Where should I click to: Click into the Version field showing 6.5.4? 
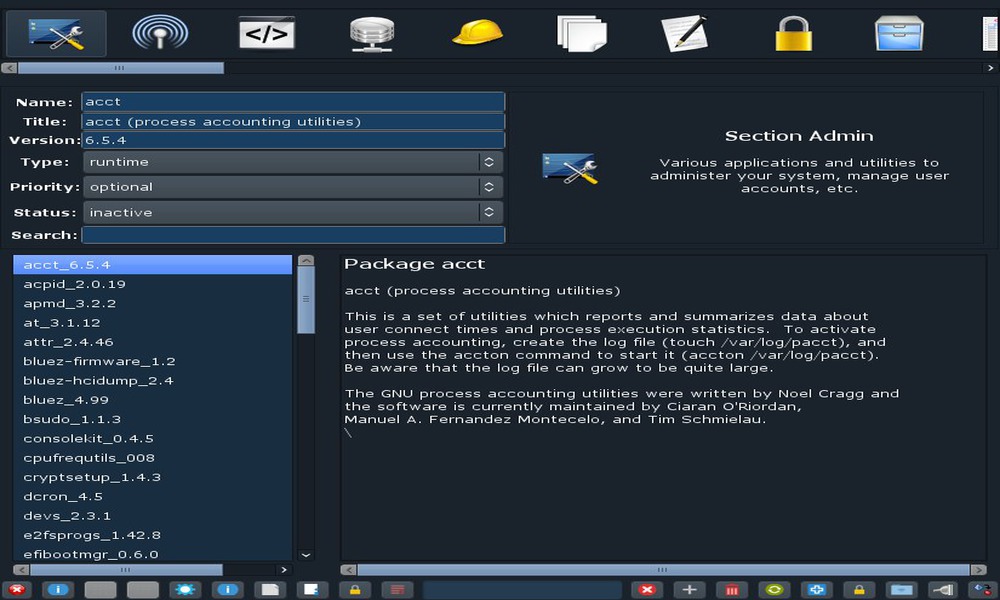click(293, 141)
